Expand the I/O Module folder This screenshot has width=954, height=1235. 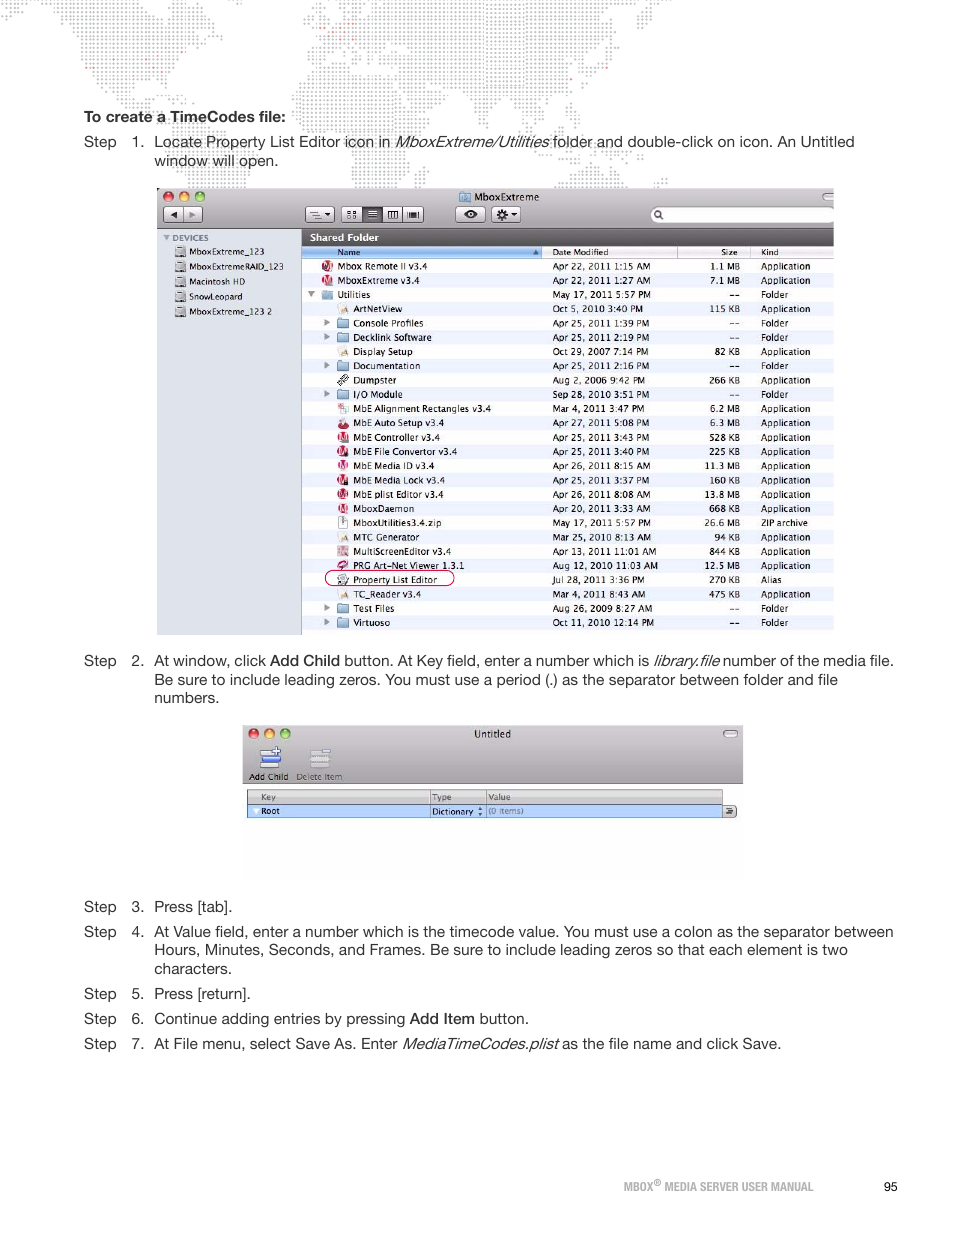click(x=327, y=395)
